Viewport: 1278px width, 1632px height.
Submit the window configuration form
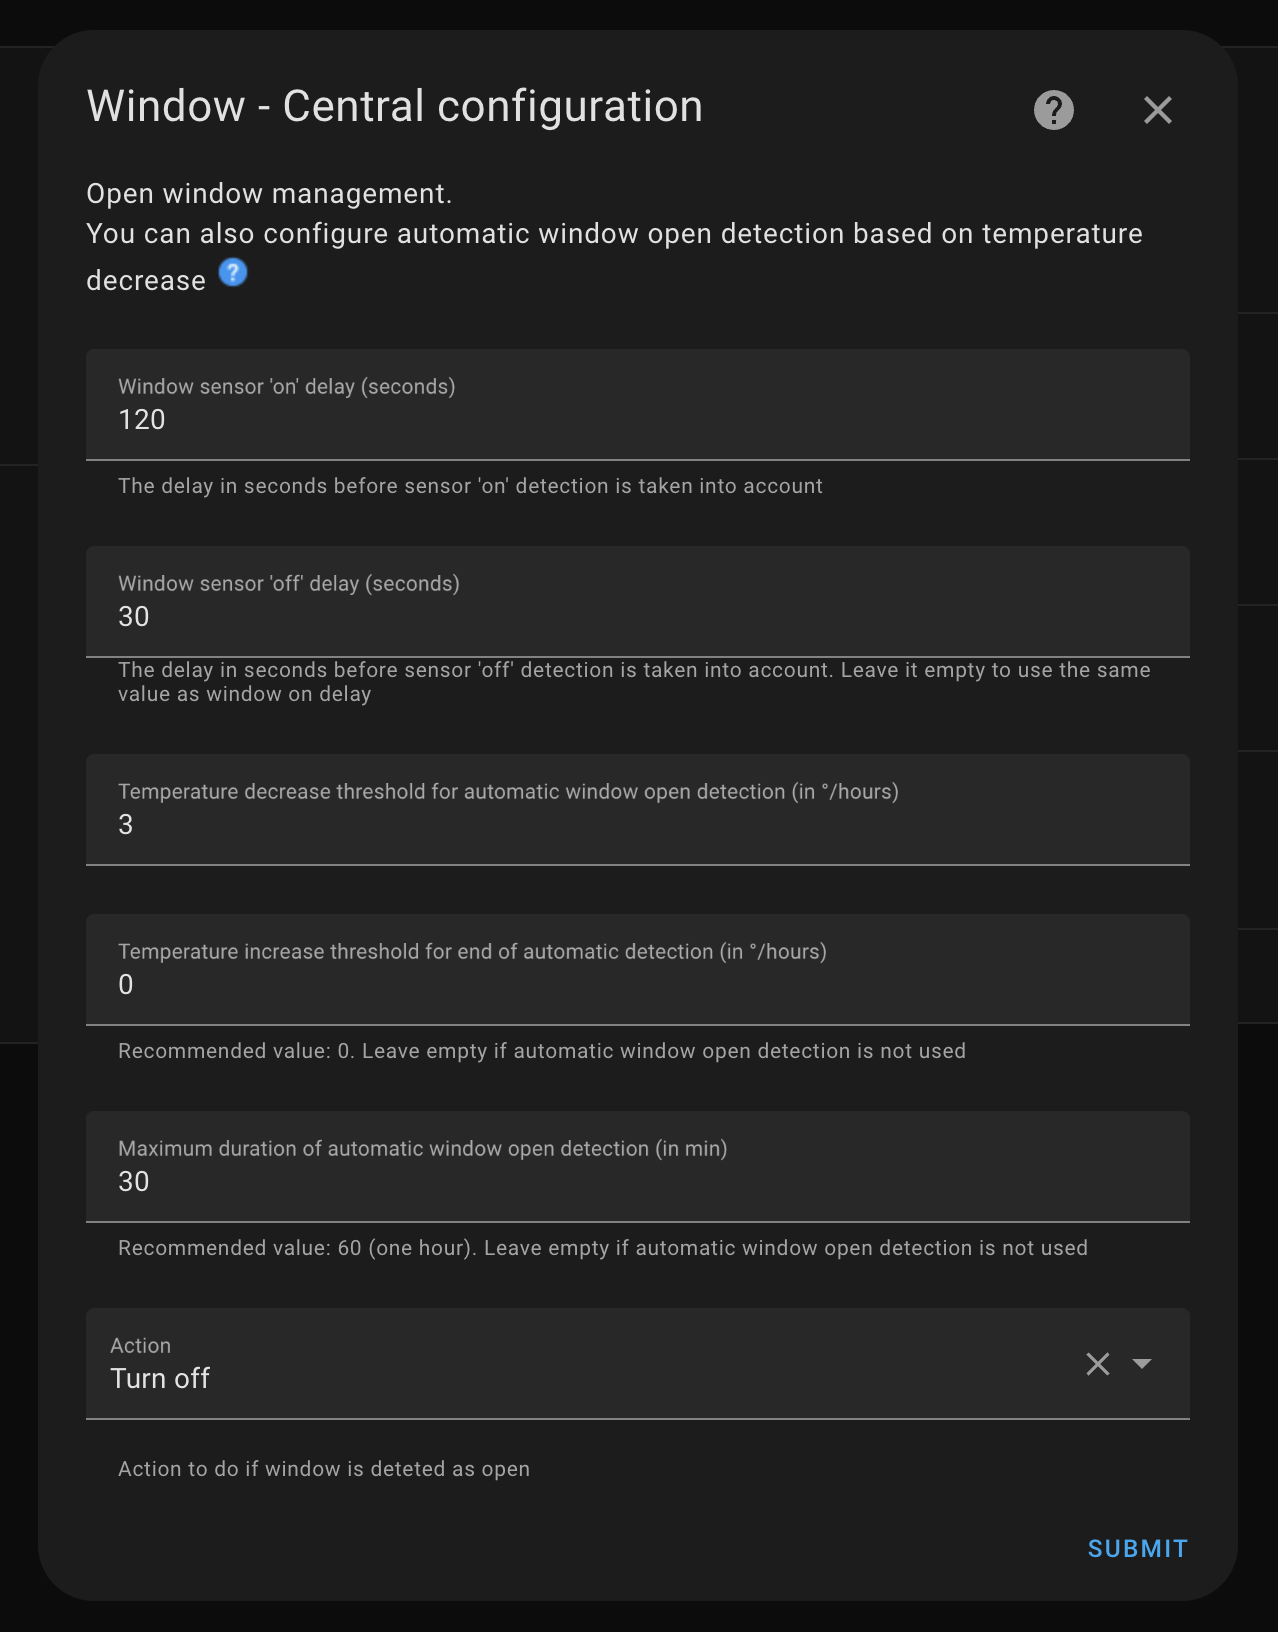1138,1549
